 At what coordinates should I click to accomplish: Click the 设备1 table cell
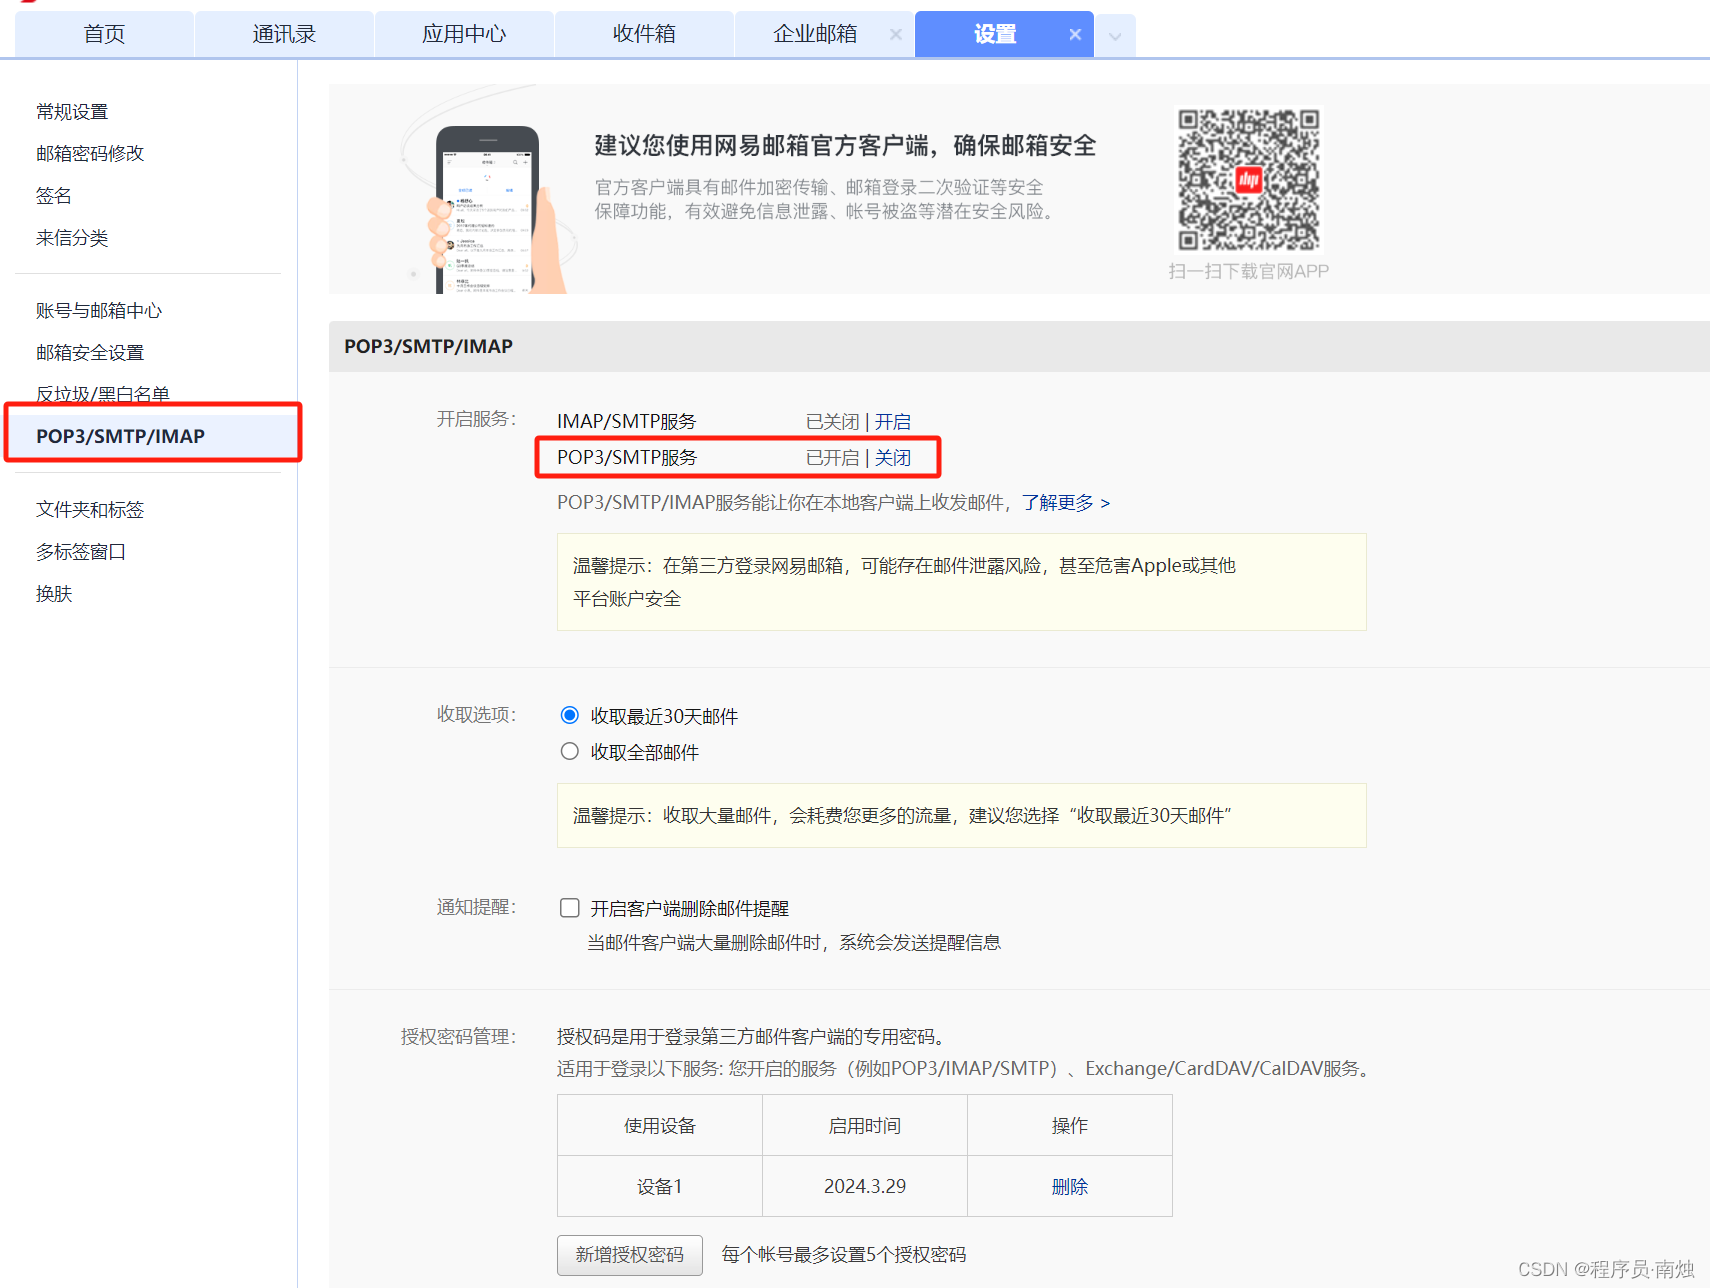click(660, 1187)
